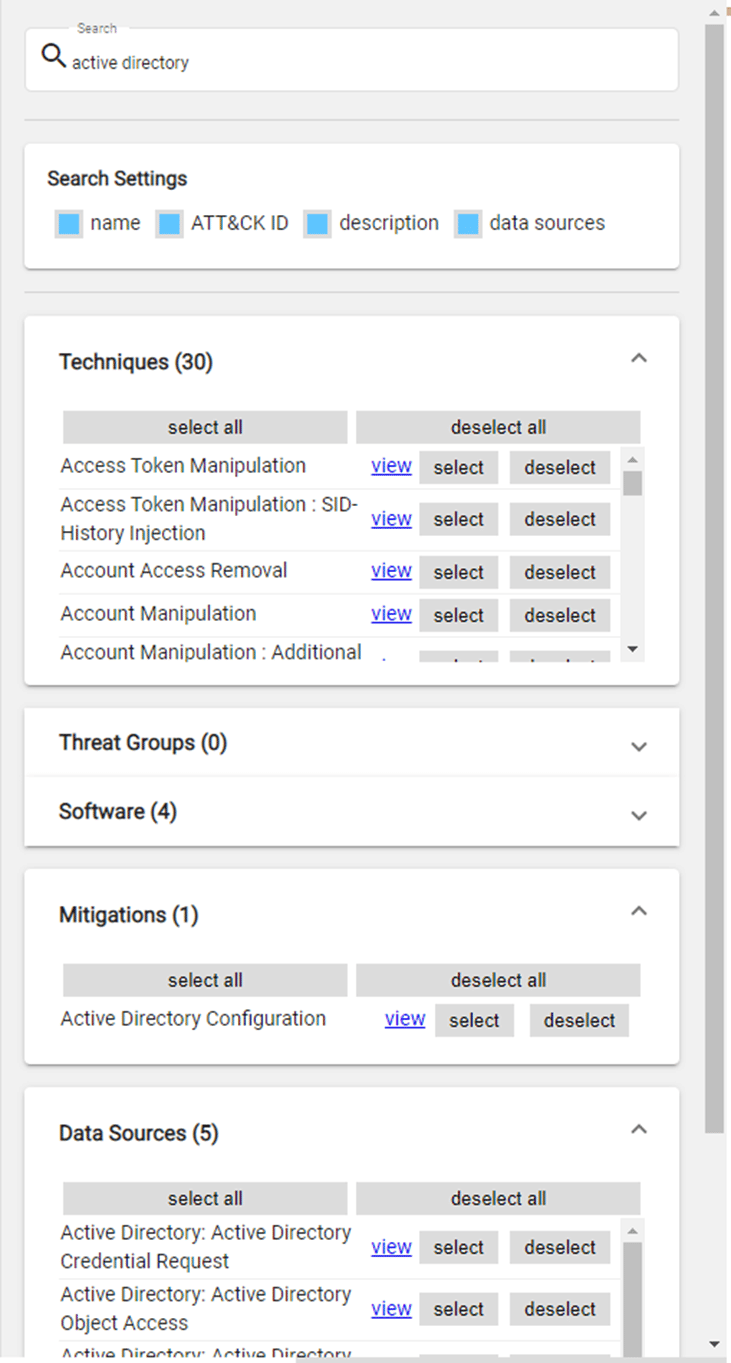This screenshot has height=1363, width=731.
Task: Disable the description search checkbox
Action: 318,224
